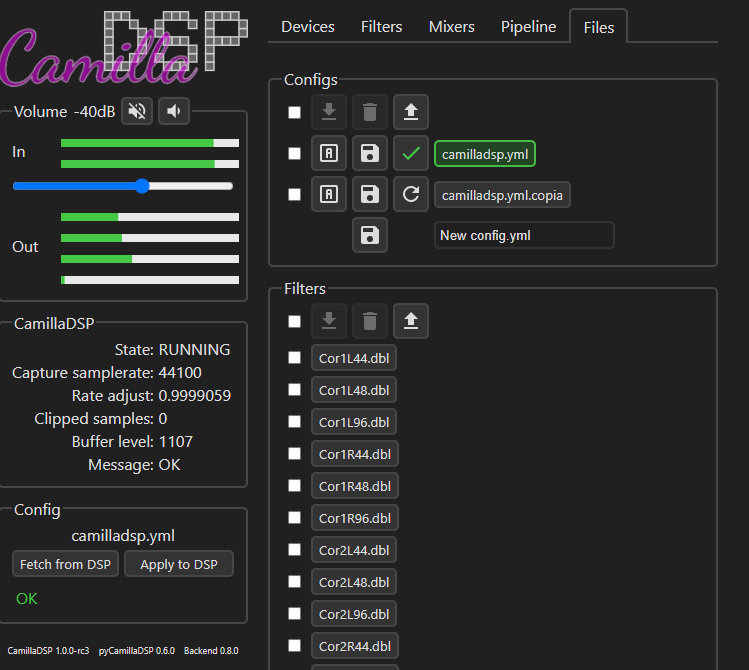This screenshot has height=670, width=749.
Task: Toggle select-all checkbox in Configs
Action: point(295,113)
